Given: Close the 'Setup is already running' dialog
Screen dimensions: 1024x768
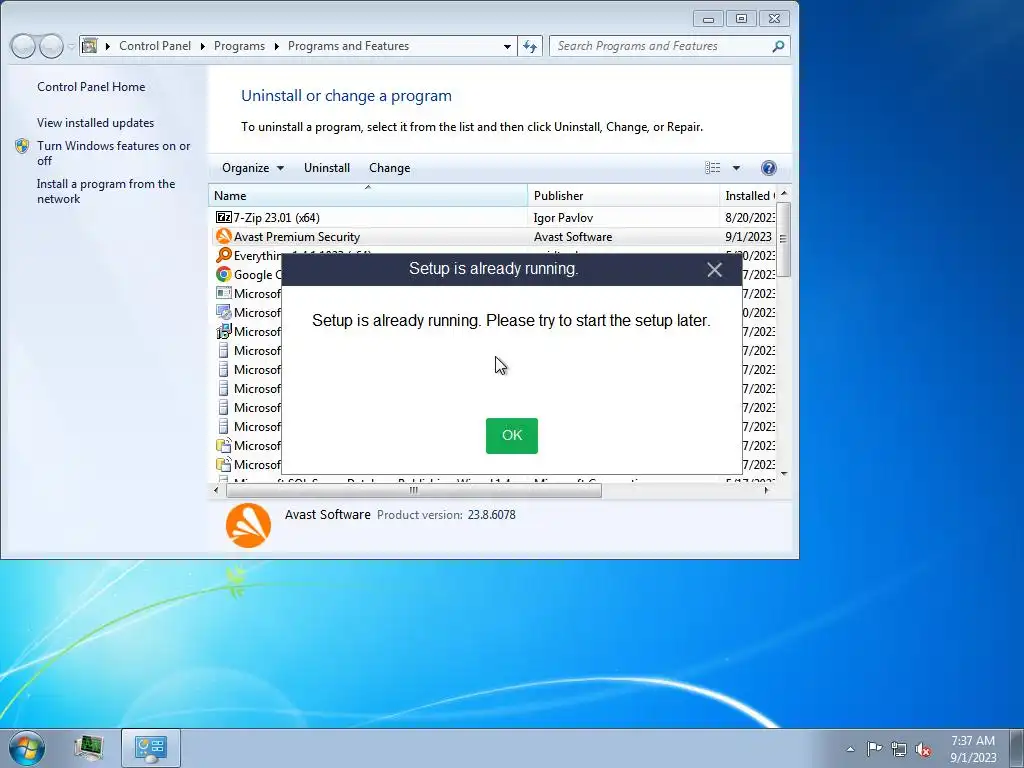Looking at the screenshot, I should (x=714, y=270).
